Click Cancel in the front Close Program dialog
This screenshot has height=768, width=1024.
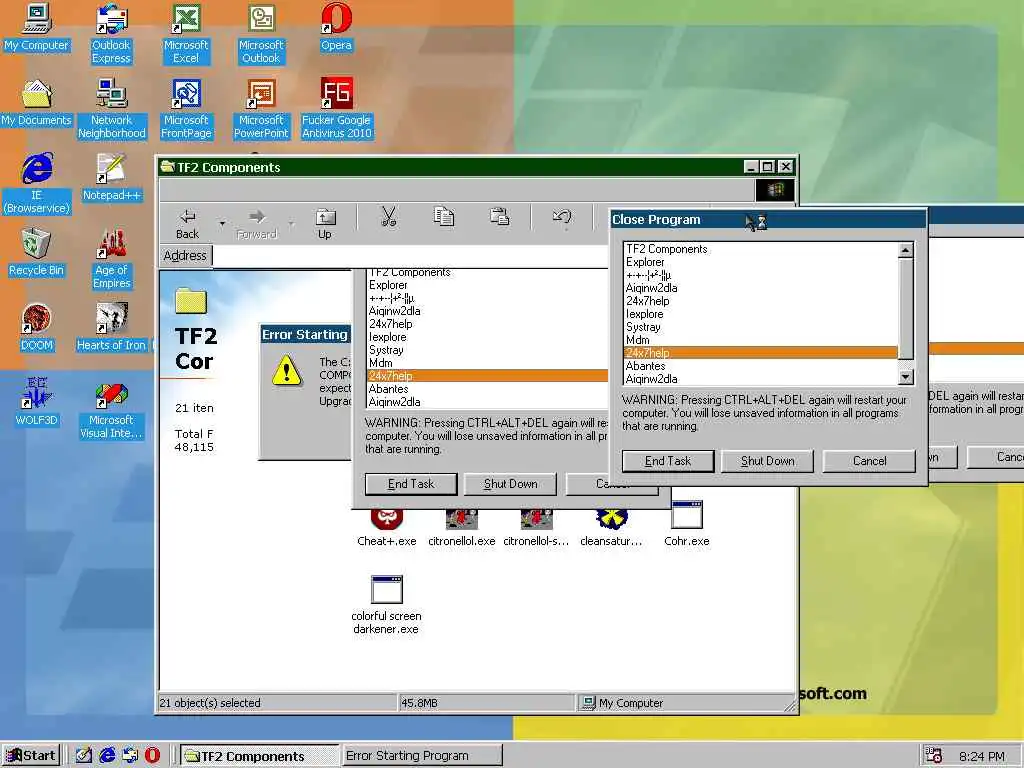[869, 461]
